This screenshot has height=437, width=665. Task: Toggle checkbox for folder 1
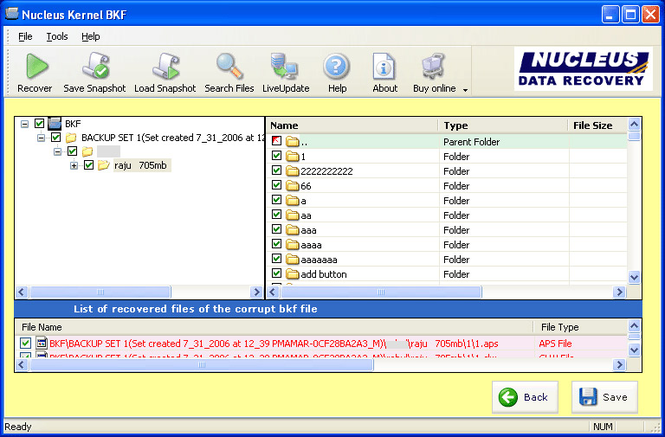click(x=277, y=156)
